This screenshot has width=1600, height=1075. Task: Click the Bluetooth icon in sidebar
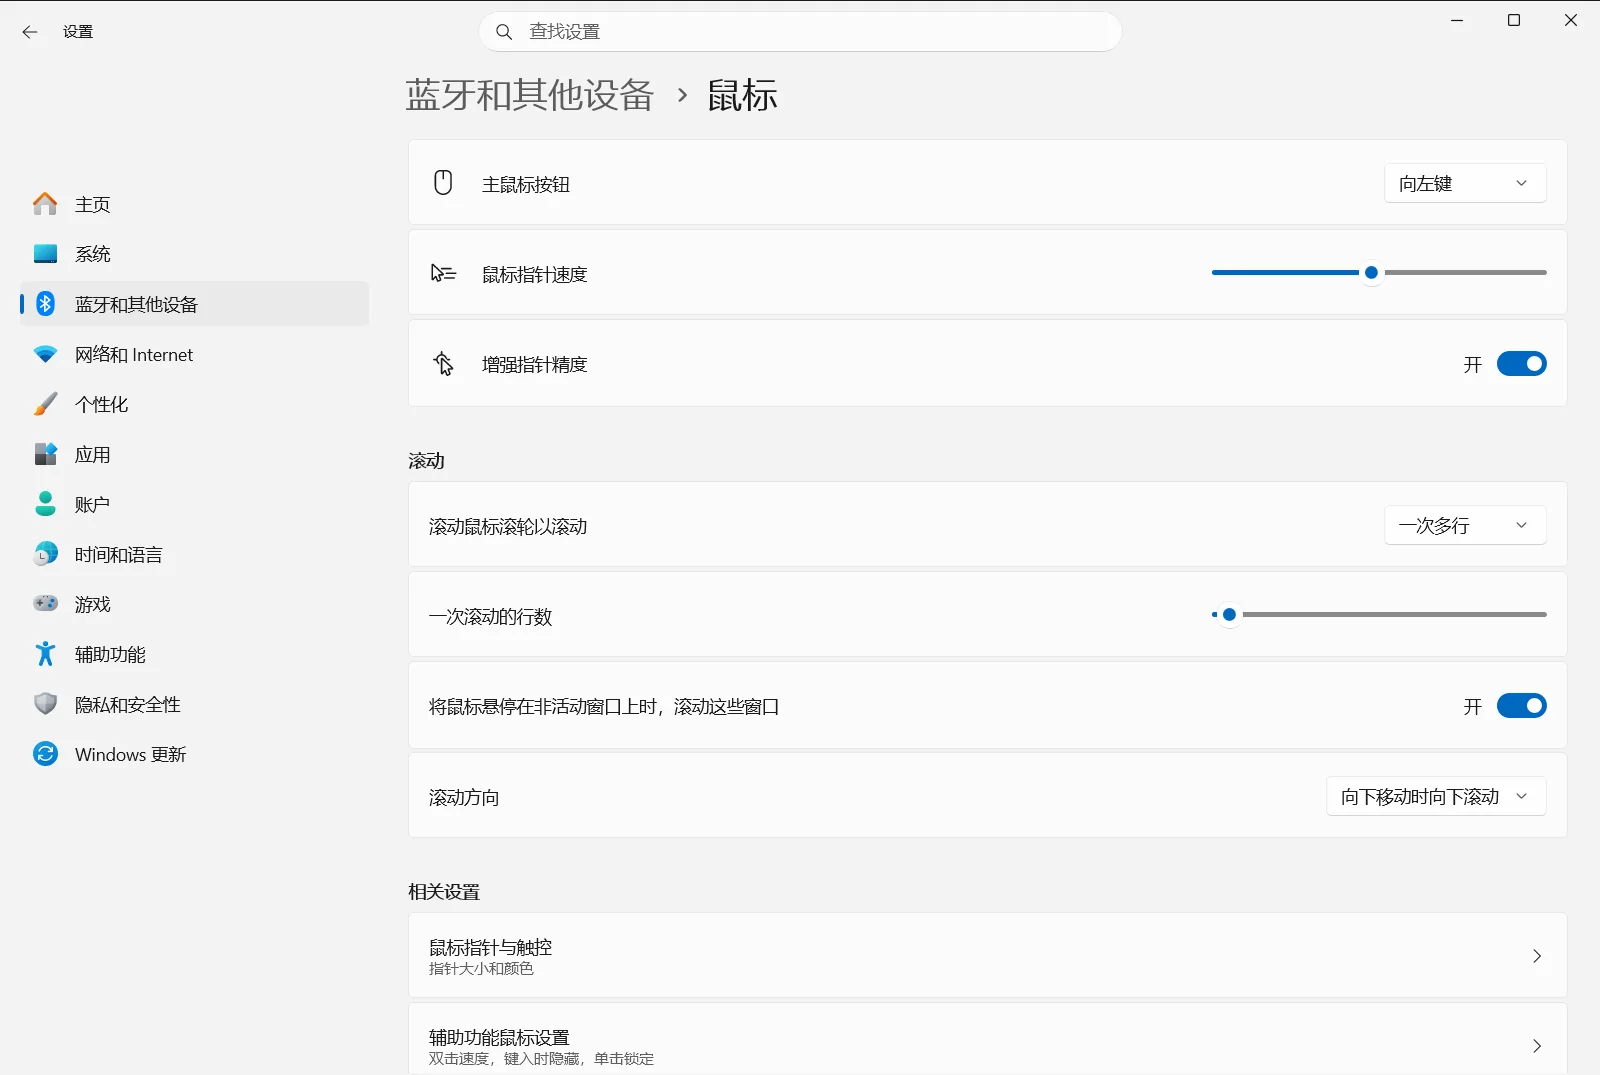click(45, 304)
